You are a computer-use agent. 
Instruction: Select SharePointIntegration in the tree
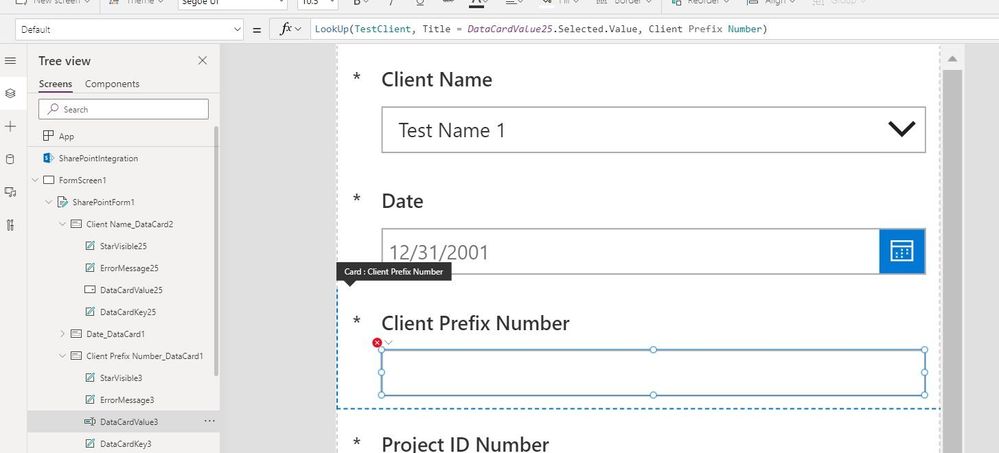pyautogui.click(x=98, y=158)
